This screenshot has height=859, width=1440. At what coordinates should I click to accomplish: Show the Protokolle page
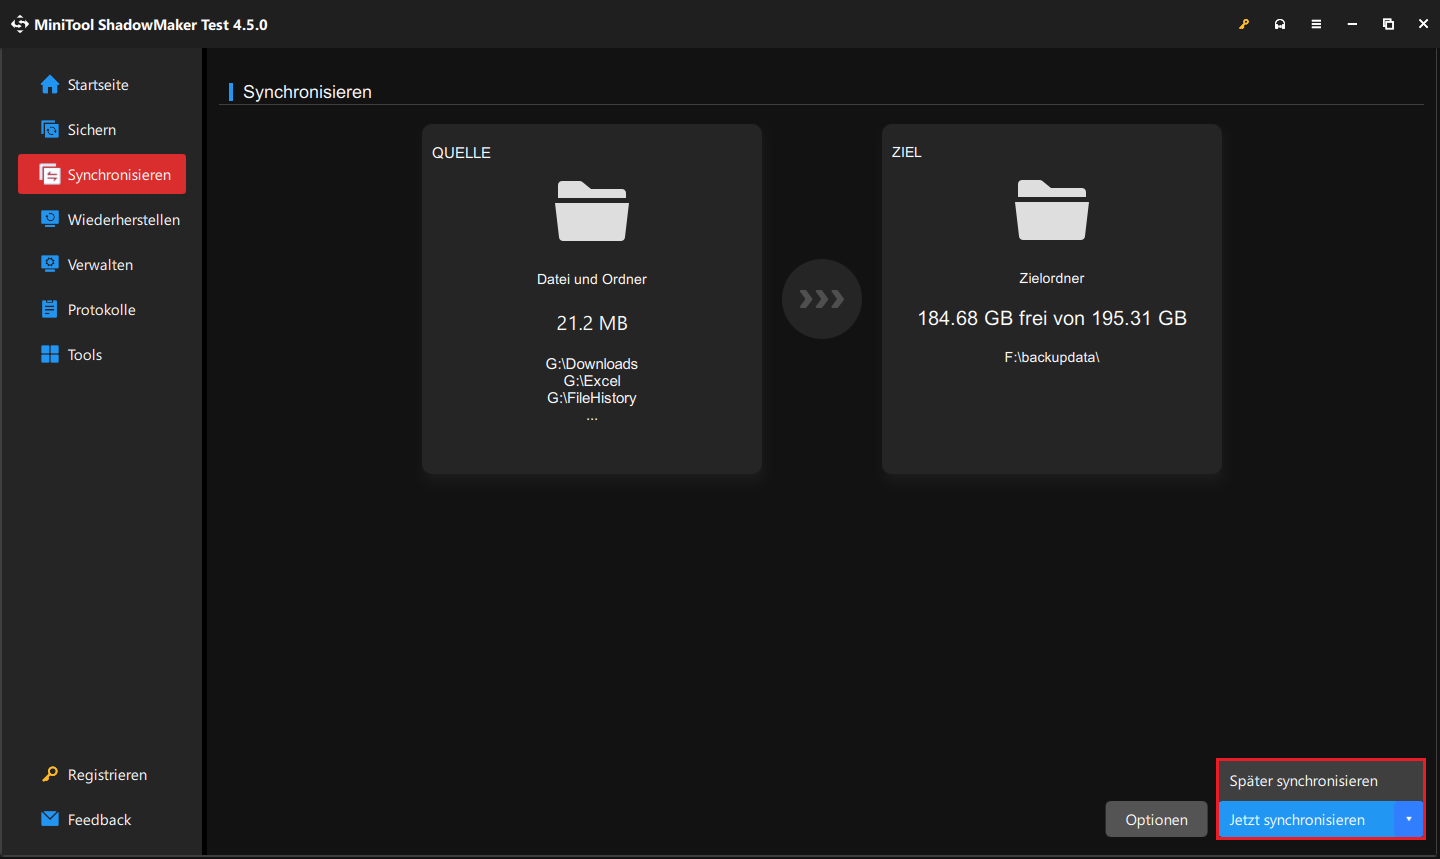click(x=102, y=309)
